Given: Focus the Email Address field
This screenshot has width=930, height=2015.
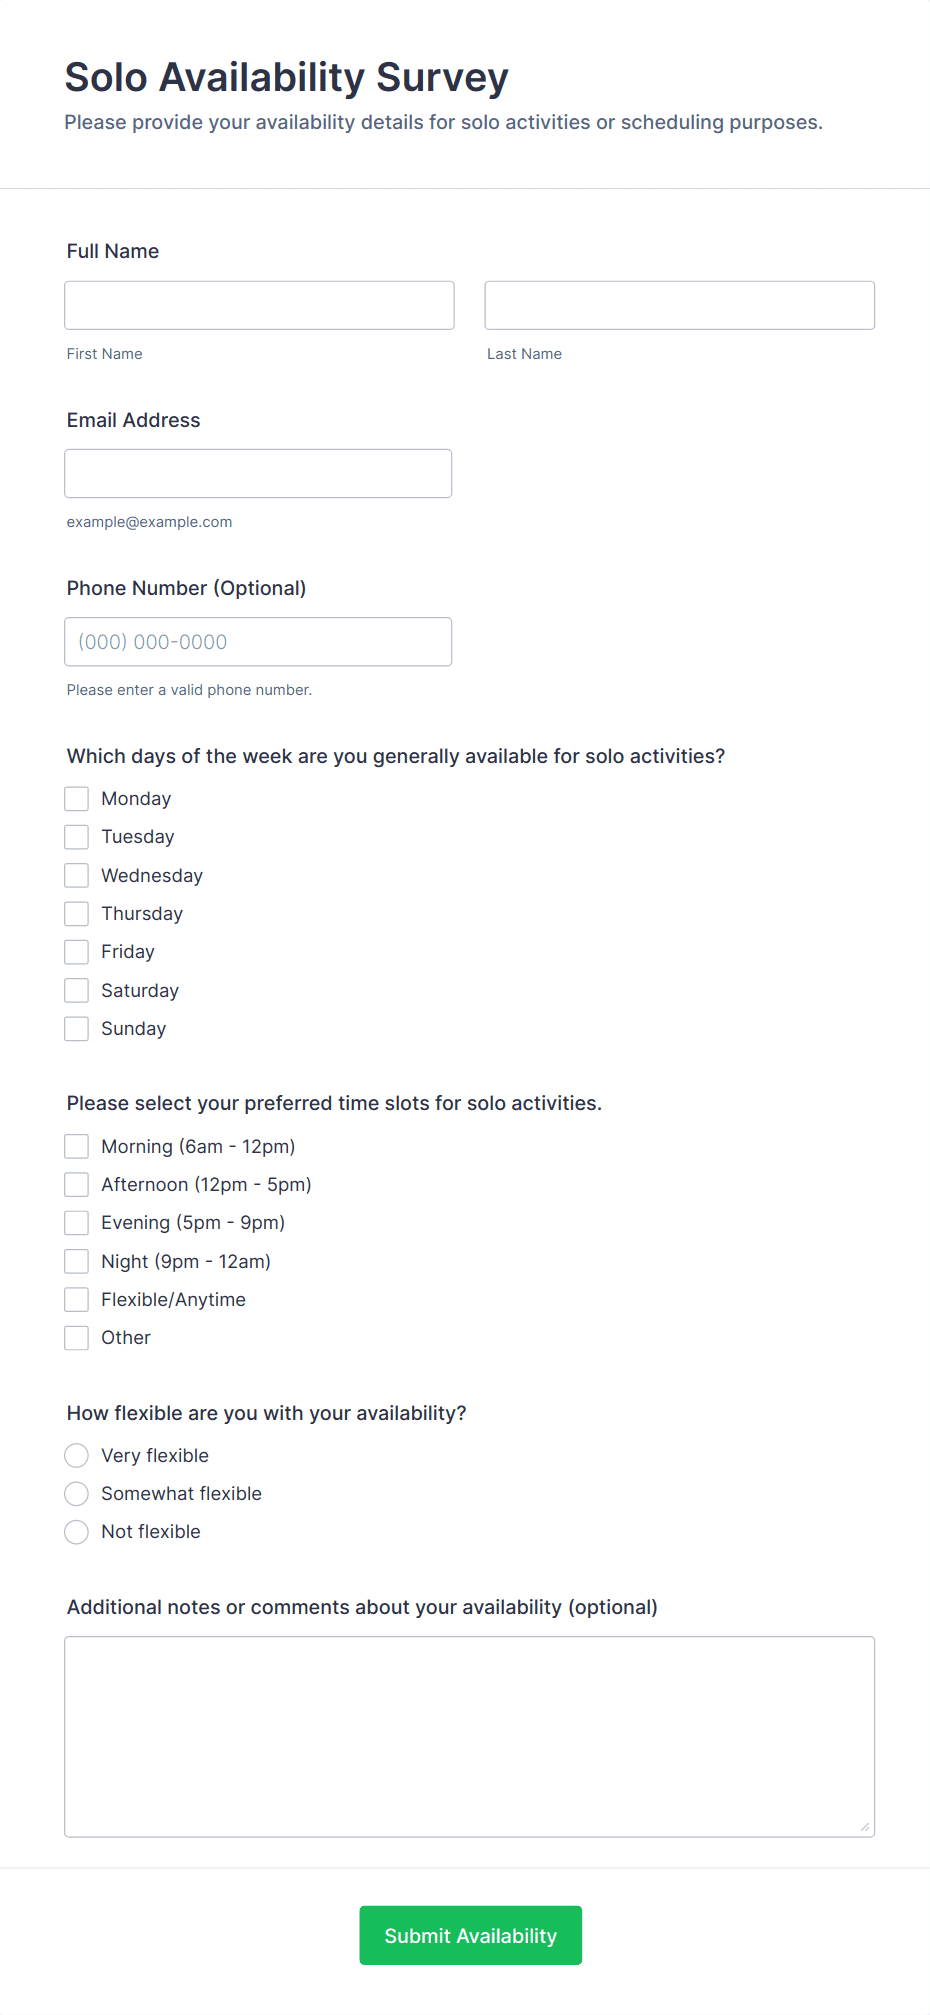Looking at the screenshot, I should (x=258, y=473).
